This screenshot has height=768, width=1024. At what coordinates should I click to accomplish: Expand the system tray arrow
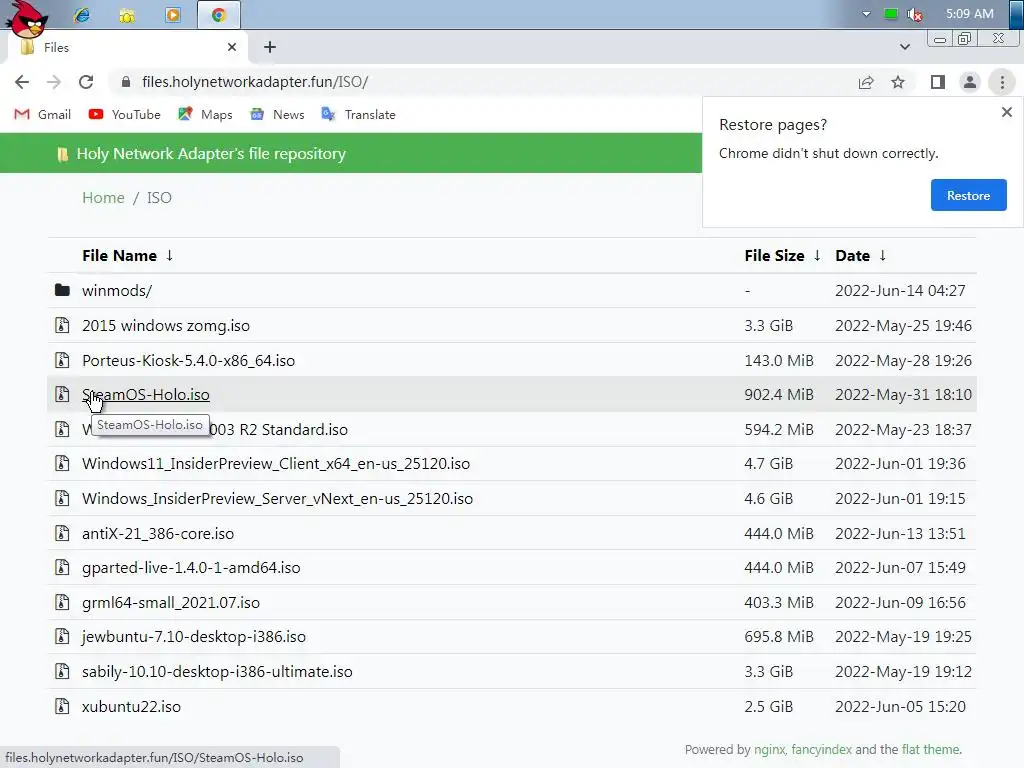pyautogui.click(x=867, y=14)
